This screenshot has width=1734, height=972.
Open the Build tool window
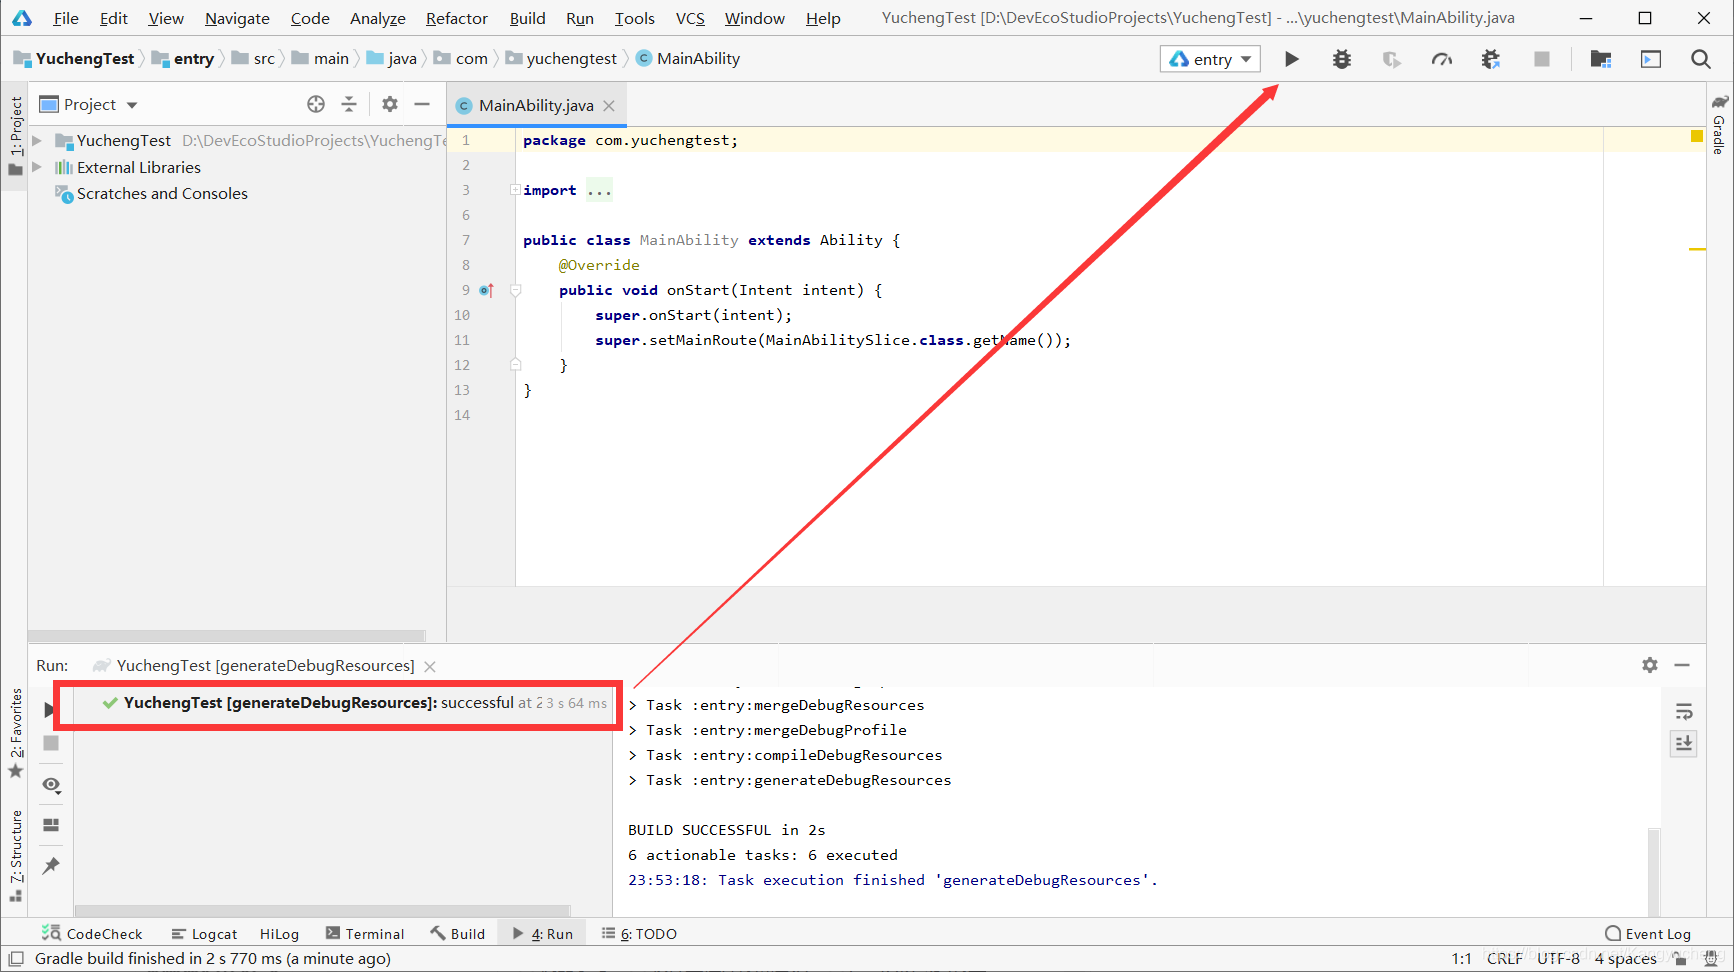tap(458, 933)
